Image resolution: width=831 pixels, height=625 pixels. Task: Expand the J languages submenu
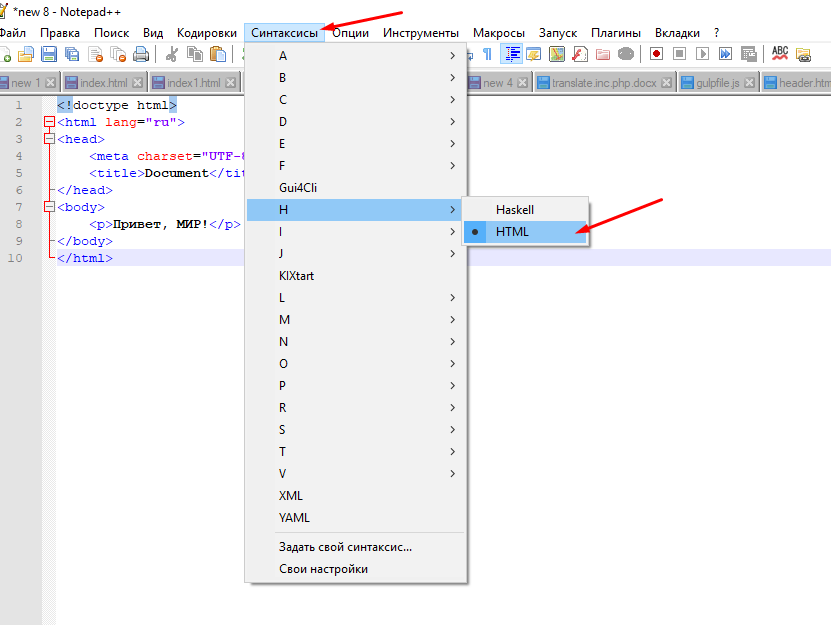[356, 254]
